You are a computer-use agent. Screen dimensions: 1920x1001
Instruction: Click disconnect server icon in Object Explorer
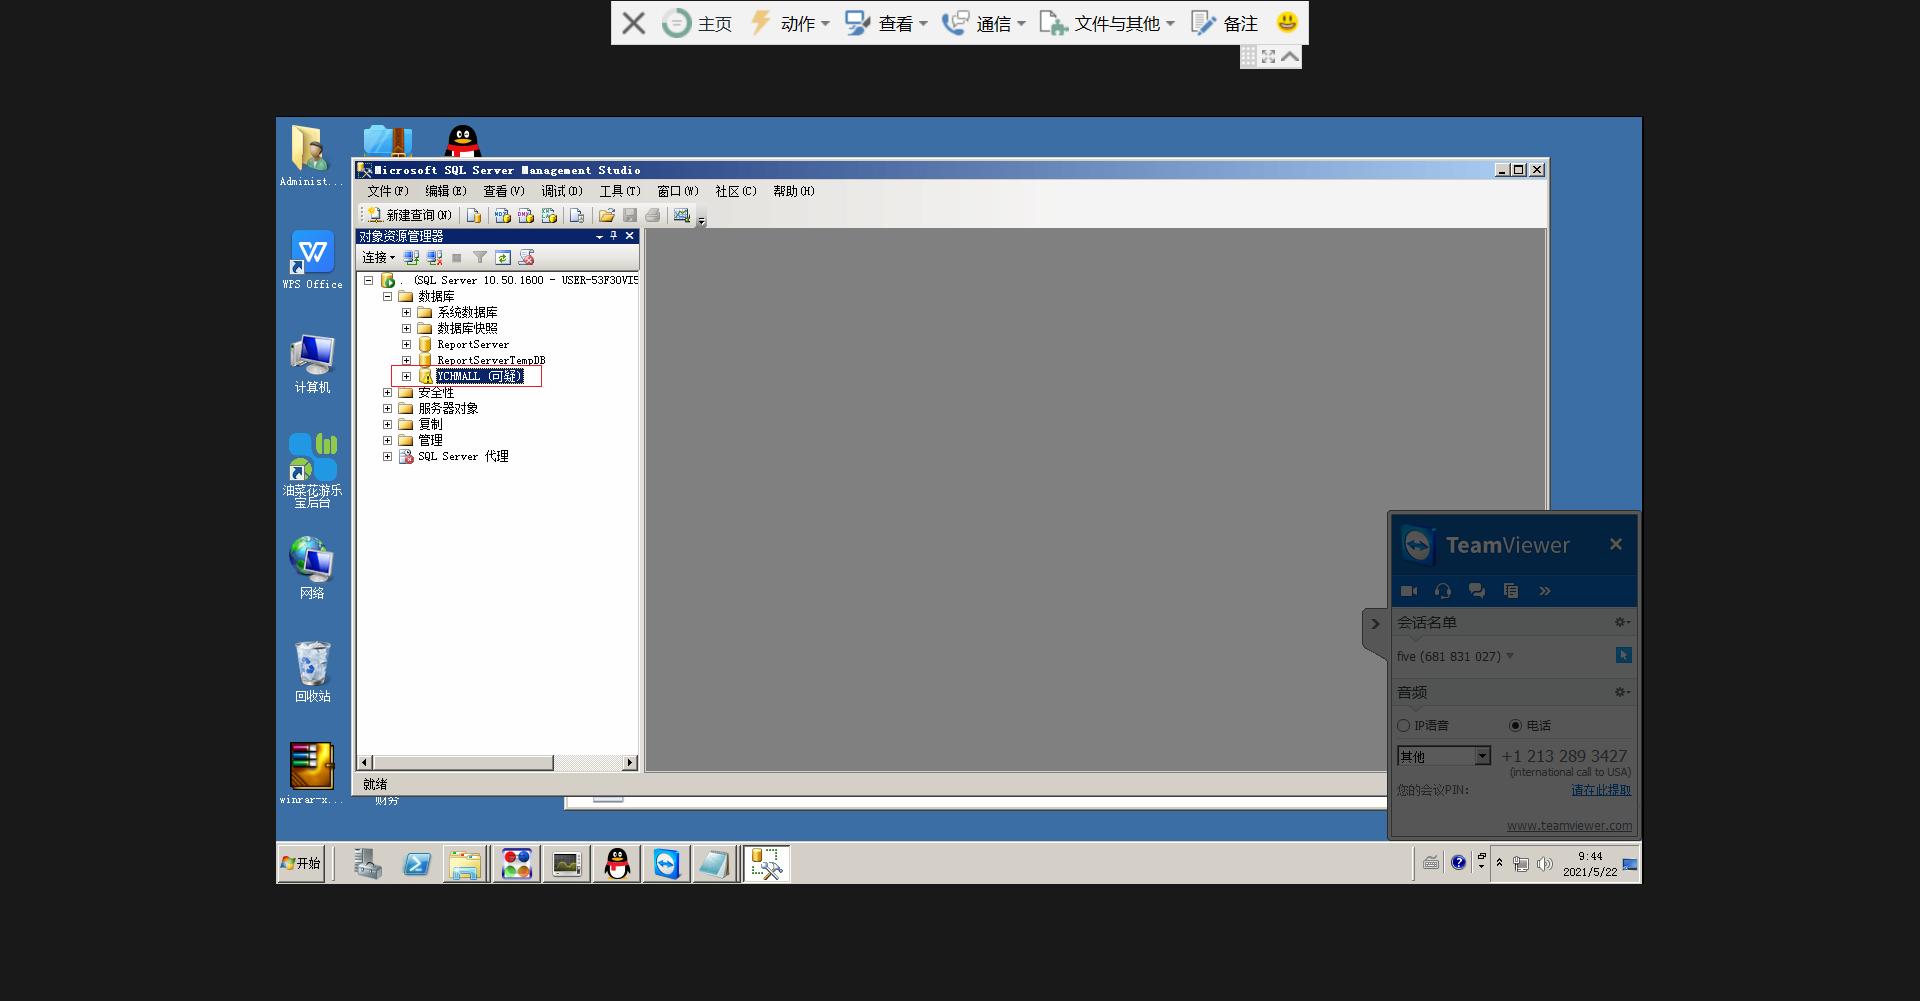pos(434,258)
